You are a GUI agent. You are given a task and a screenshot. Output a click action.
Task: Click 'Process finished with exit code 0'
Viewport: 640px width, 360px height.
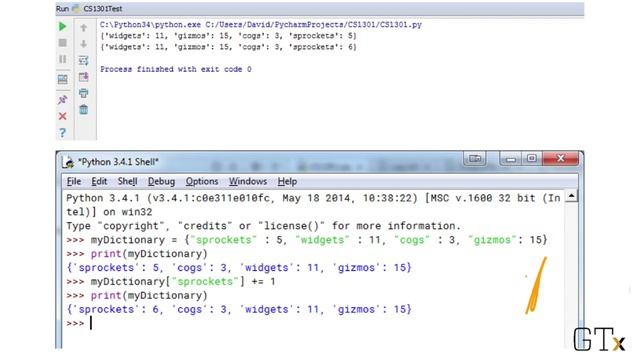pyautogui.click(x=176, y=69)
